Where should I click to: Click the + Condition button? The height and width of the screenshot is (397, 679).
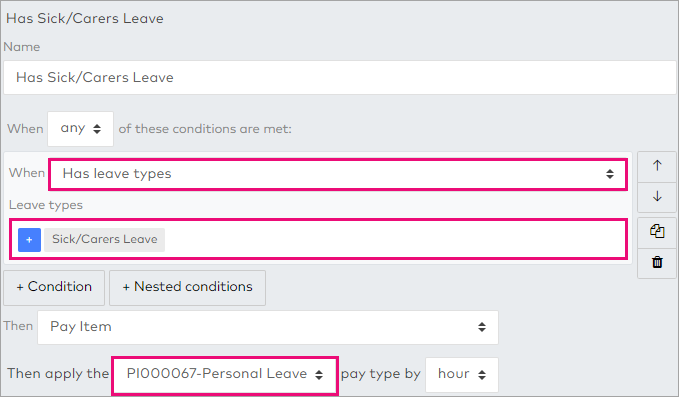[x=54, y=287]
